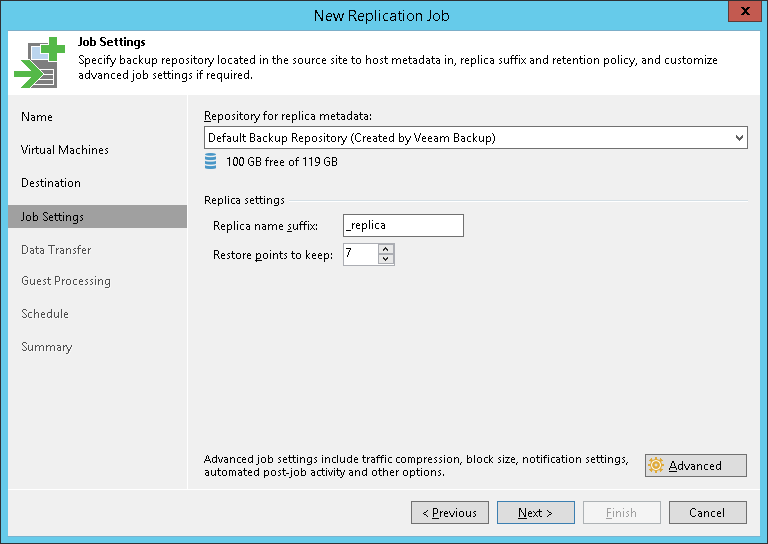Screen dimensions: 768x544
Task: Open the Guest Processing step
Action: pyautogui.click(x=66, y=281)
